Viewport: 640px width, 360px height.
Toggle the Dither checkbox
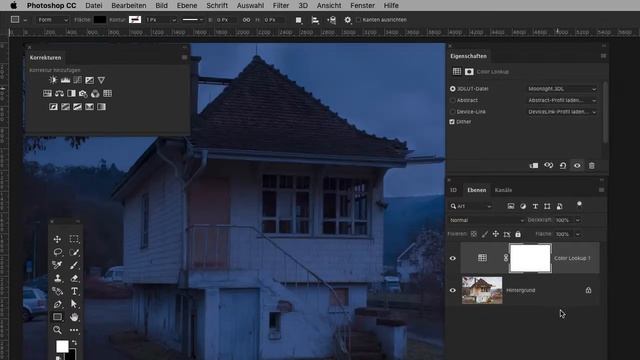pyautogui.click(x=452, y=122)
